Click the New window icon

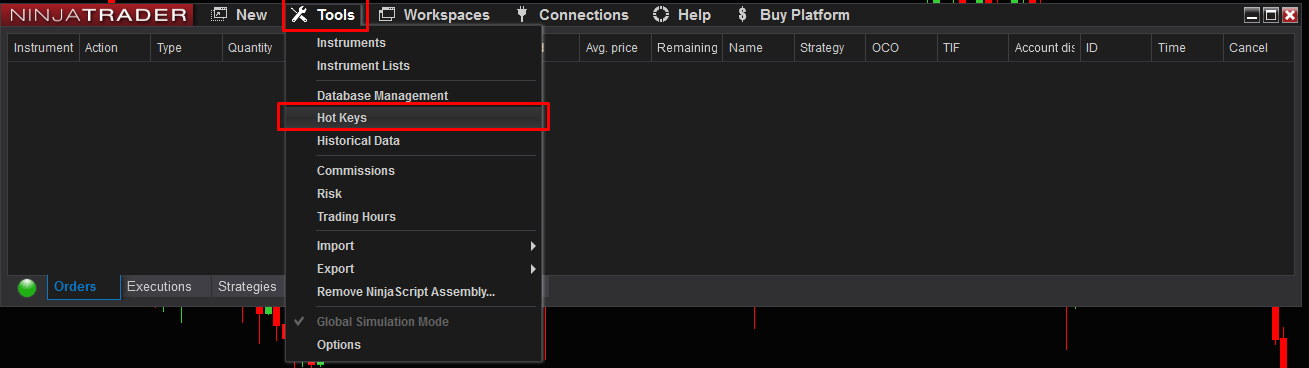(219, 15)
